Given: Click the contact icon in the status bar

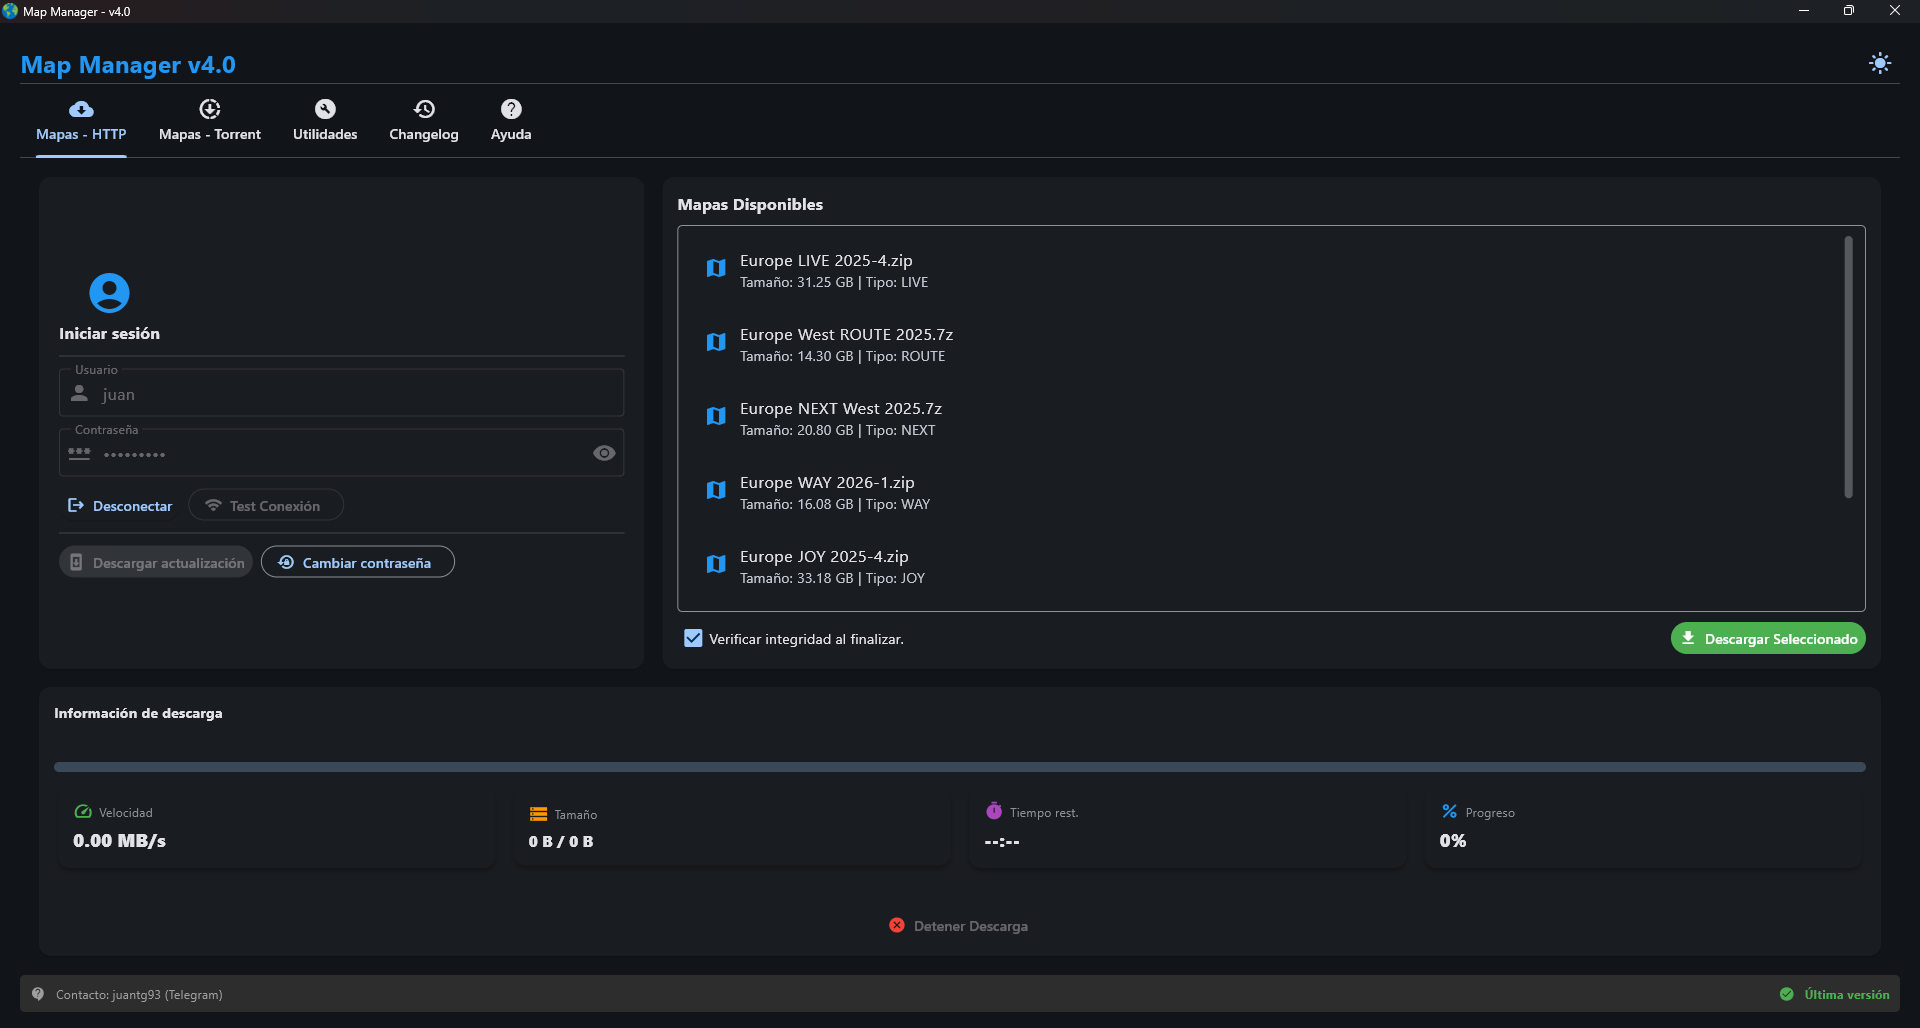Looking at the screenshot, I should [x=38, y=994].
